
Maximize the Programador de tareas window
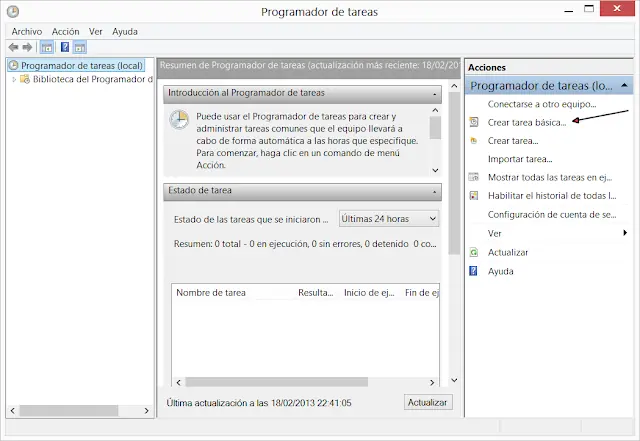point(589,9)
